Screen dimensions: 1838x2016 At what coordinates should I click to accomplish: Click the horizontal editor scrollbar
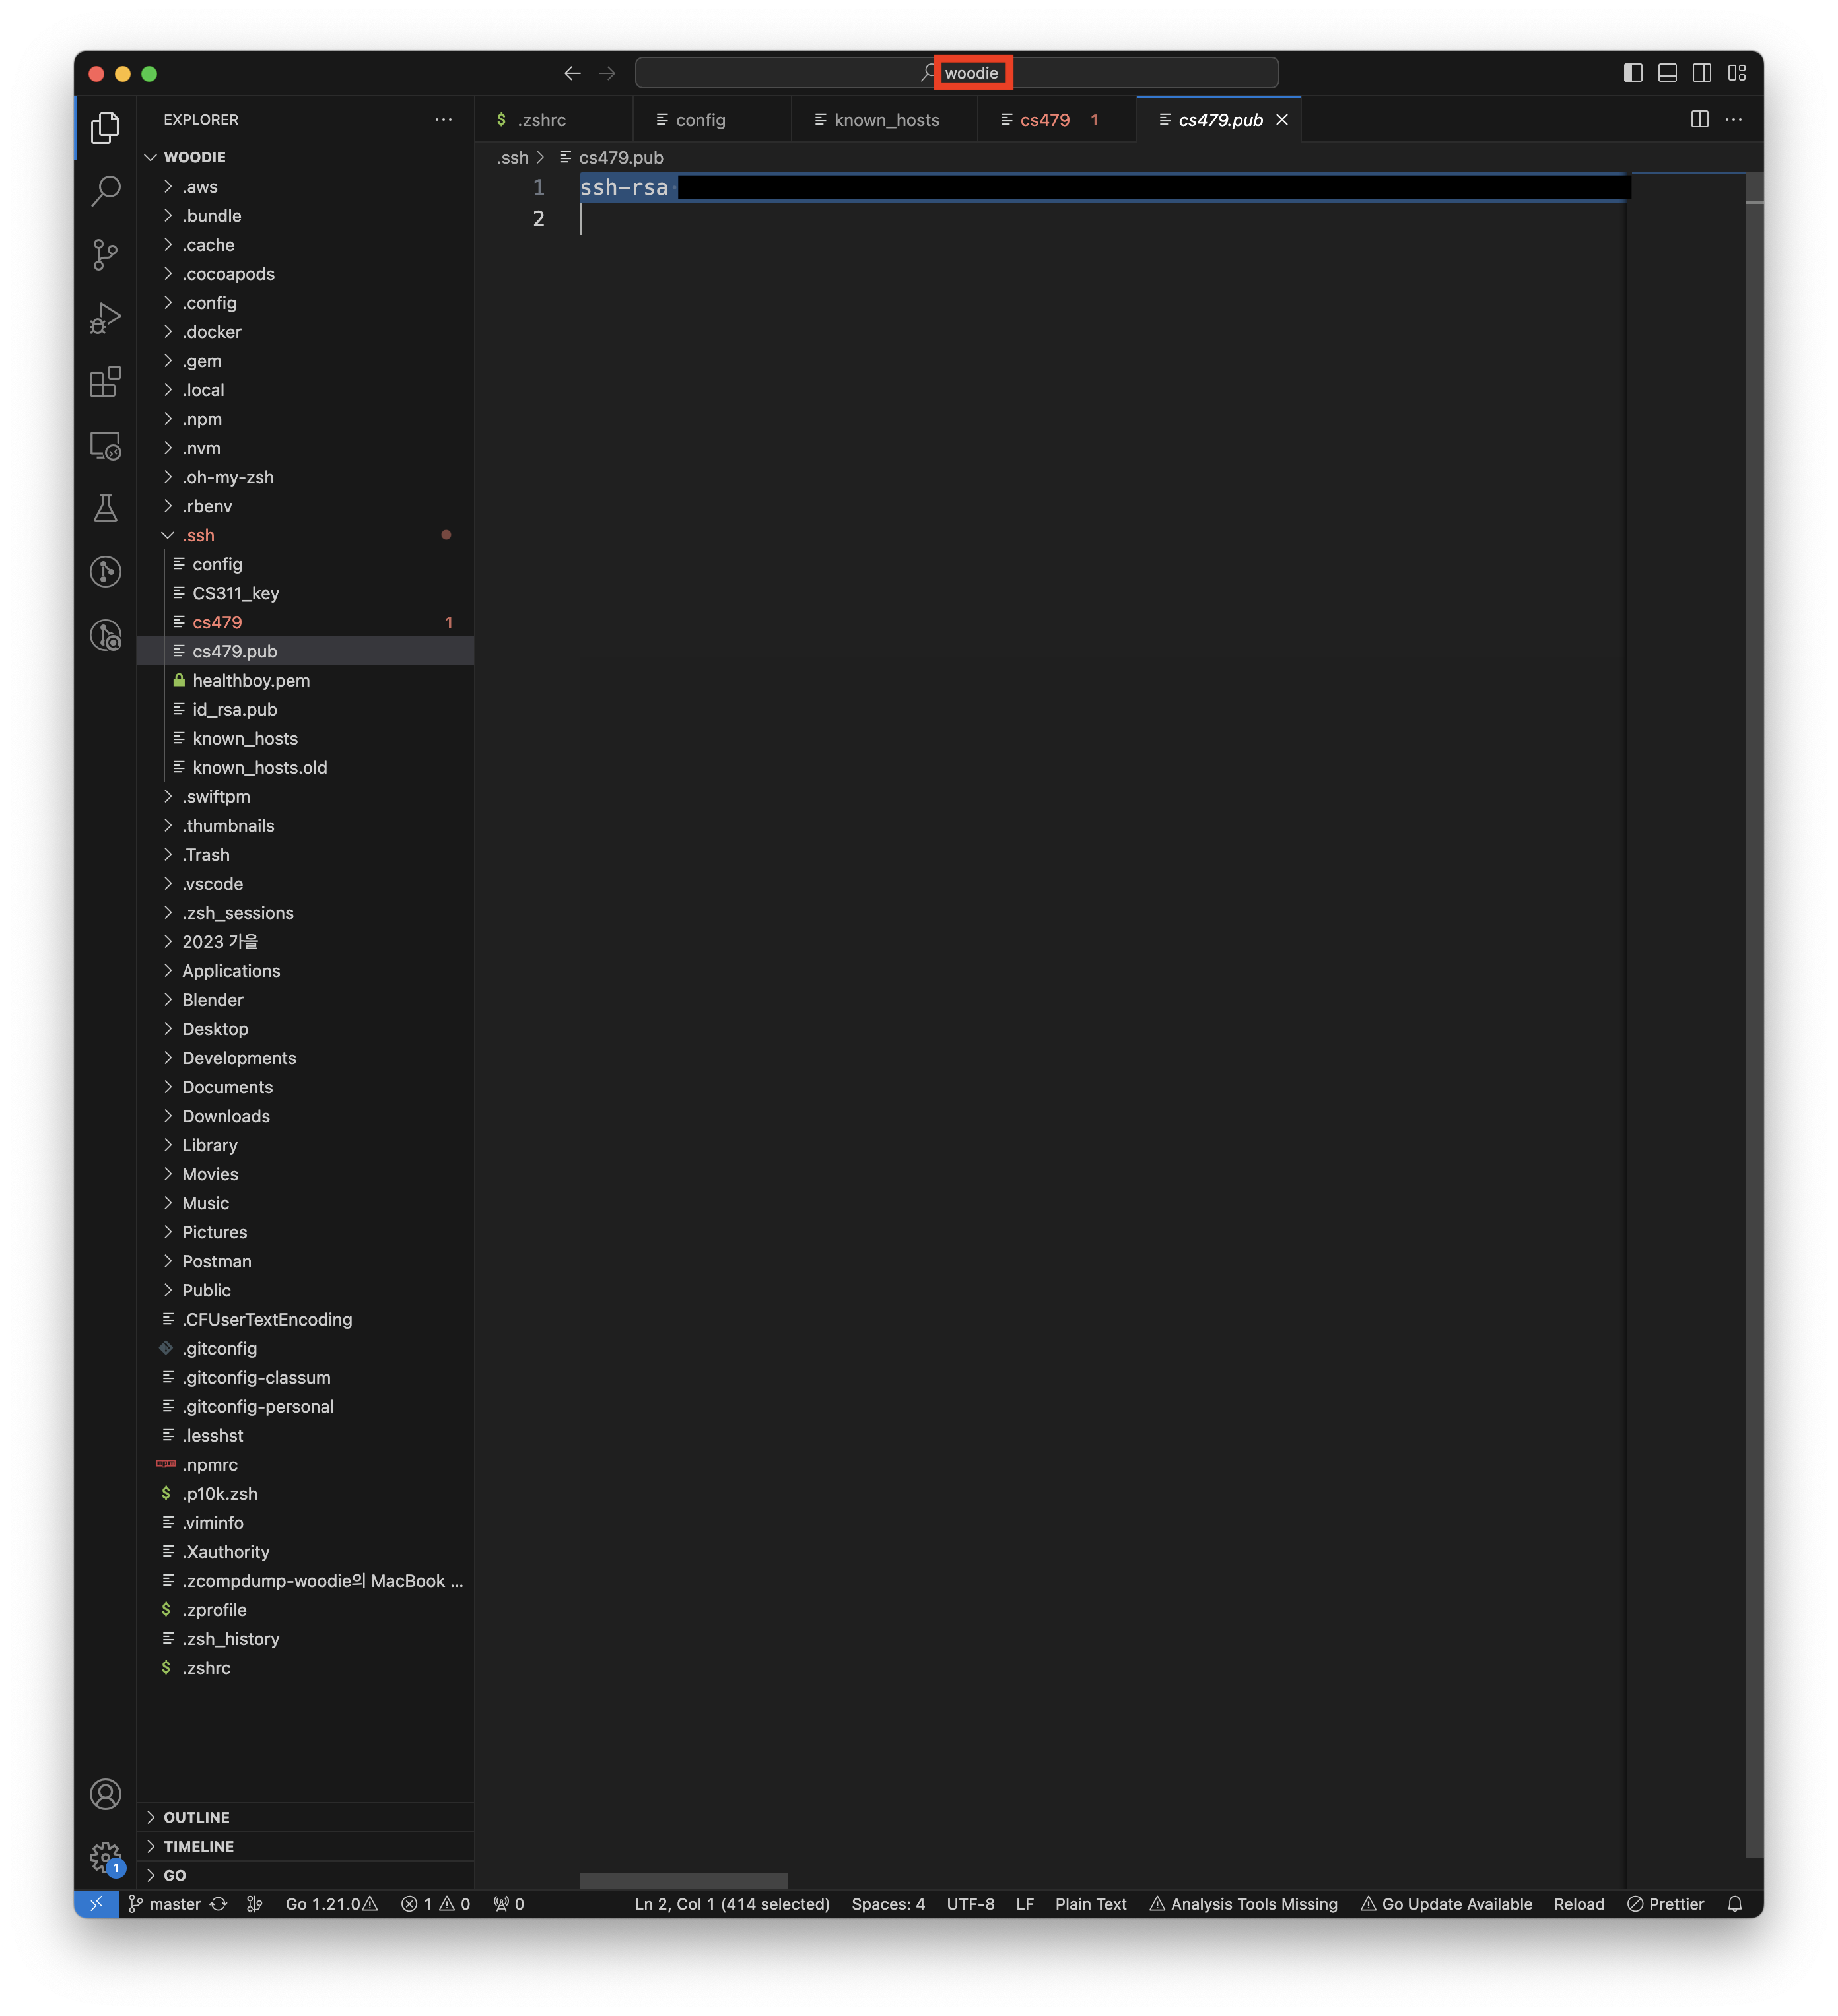683,1881
